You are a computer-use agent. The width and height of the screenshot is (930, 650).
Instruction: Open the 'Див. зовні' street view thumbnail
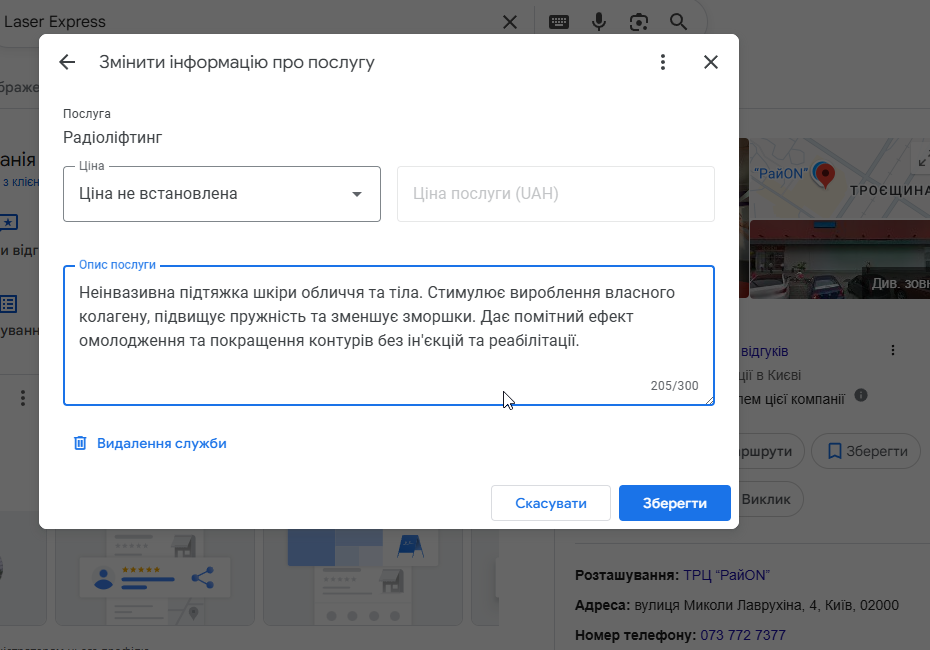coord(840,259)
